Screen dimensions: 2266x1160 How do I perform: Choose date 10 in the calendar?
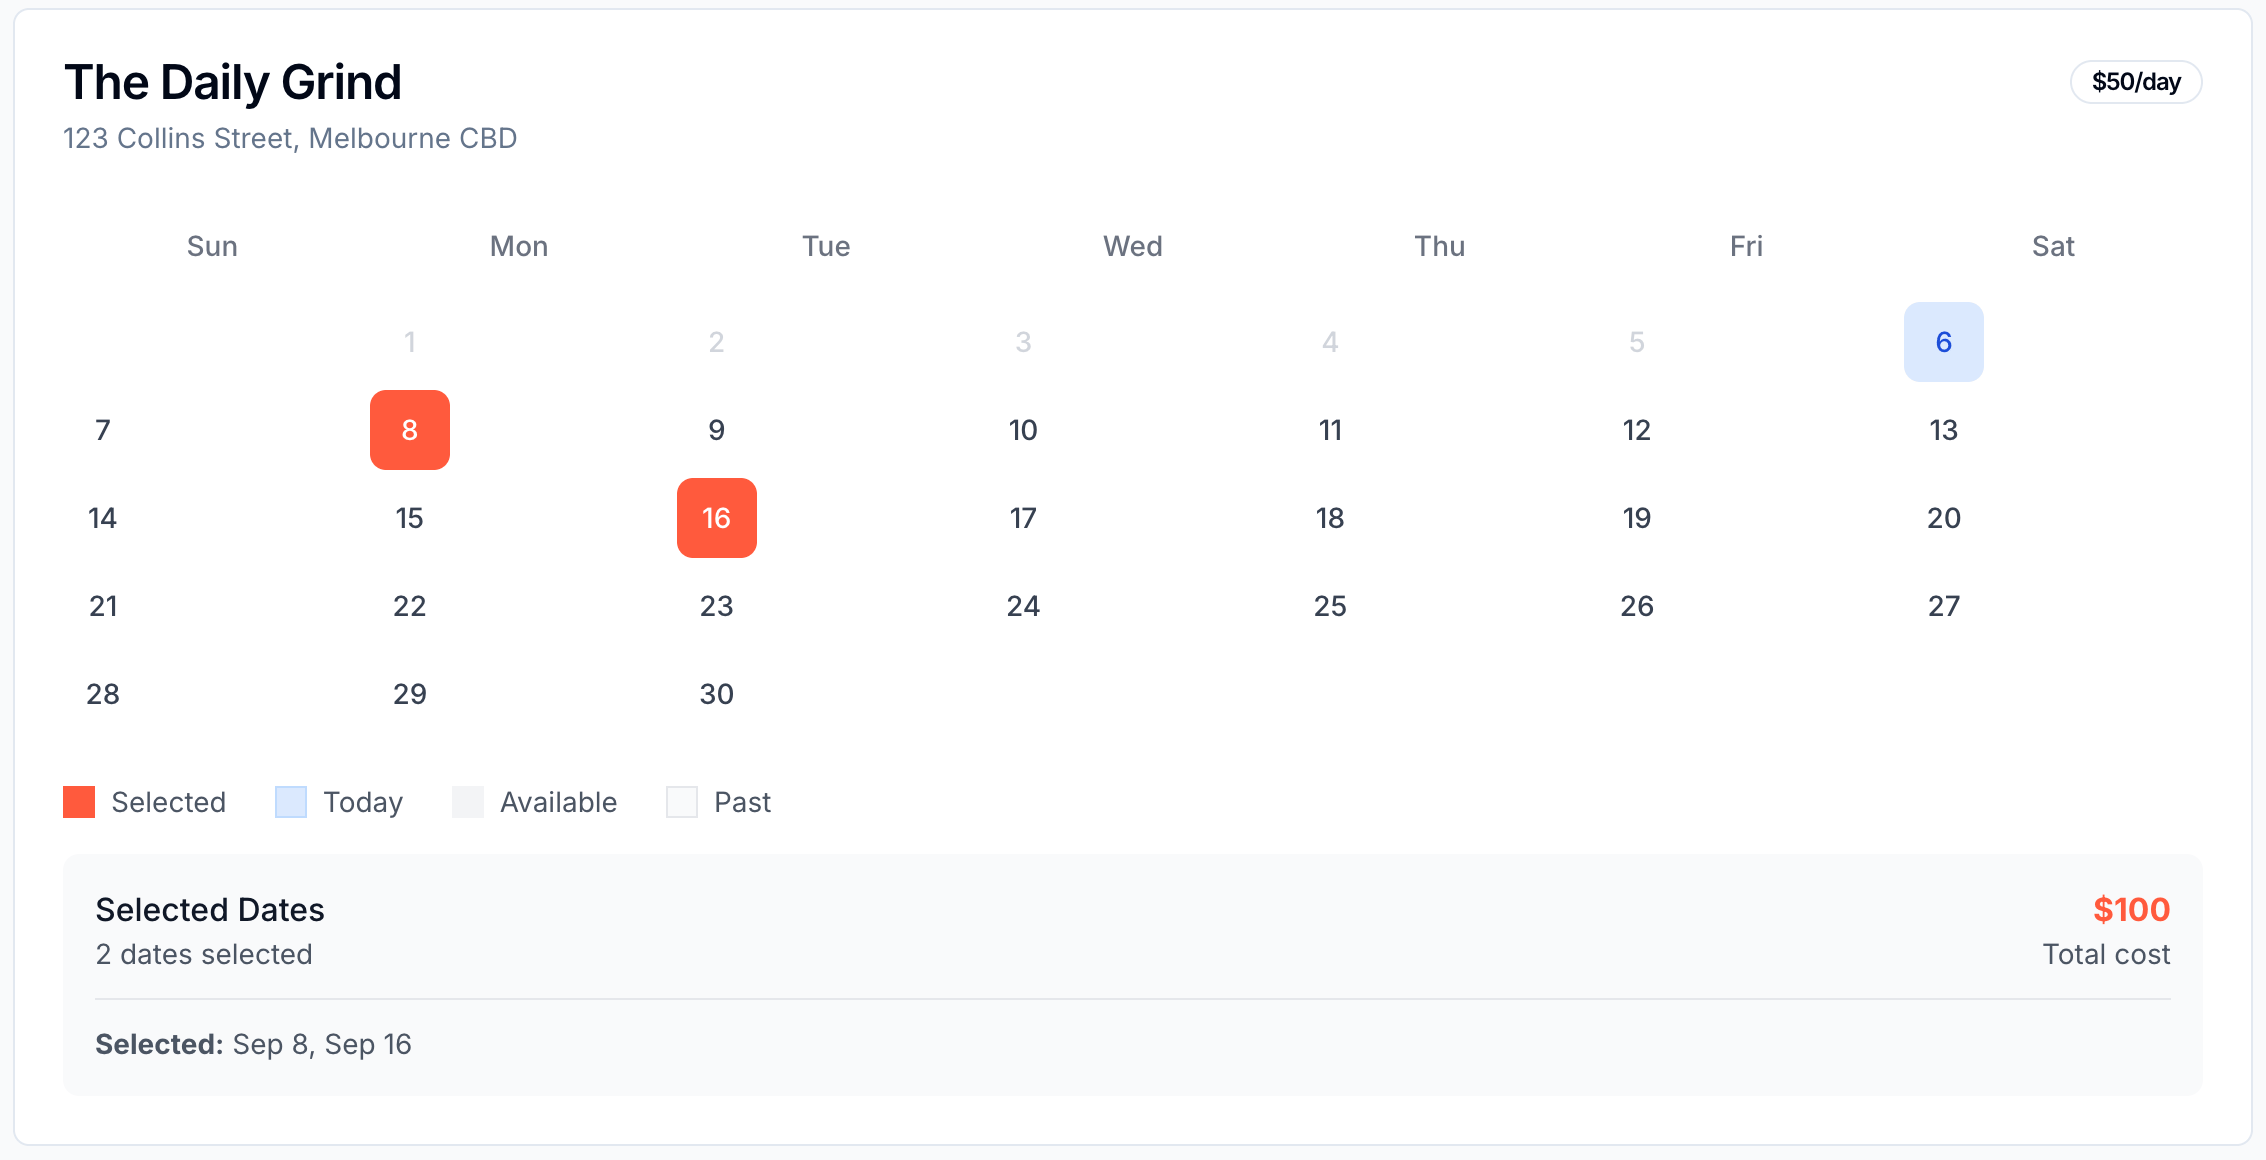point(1023,430)
